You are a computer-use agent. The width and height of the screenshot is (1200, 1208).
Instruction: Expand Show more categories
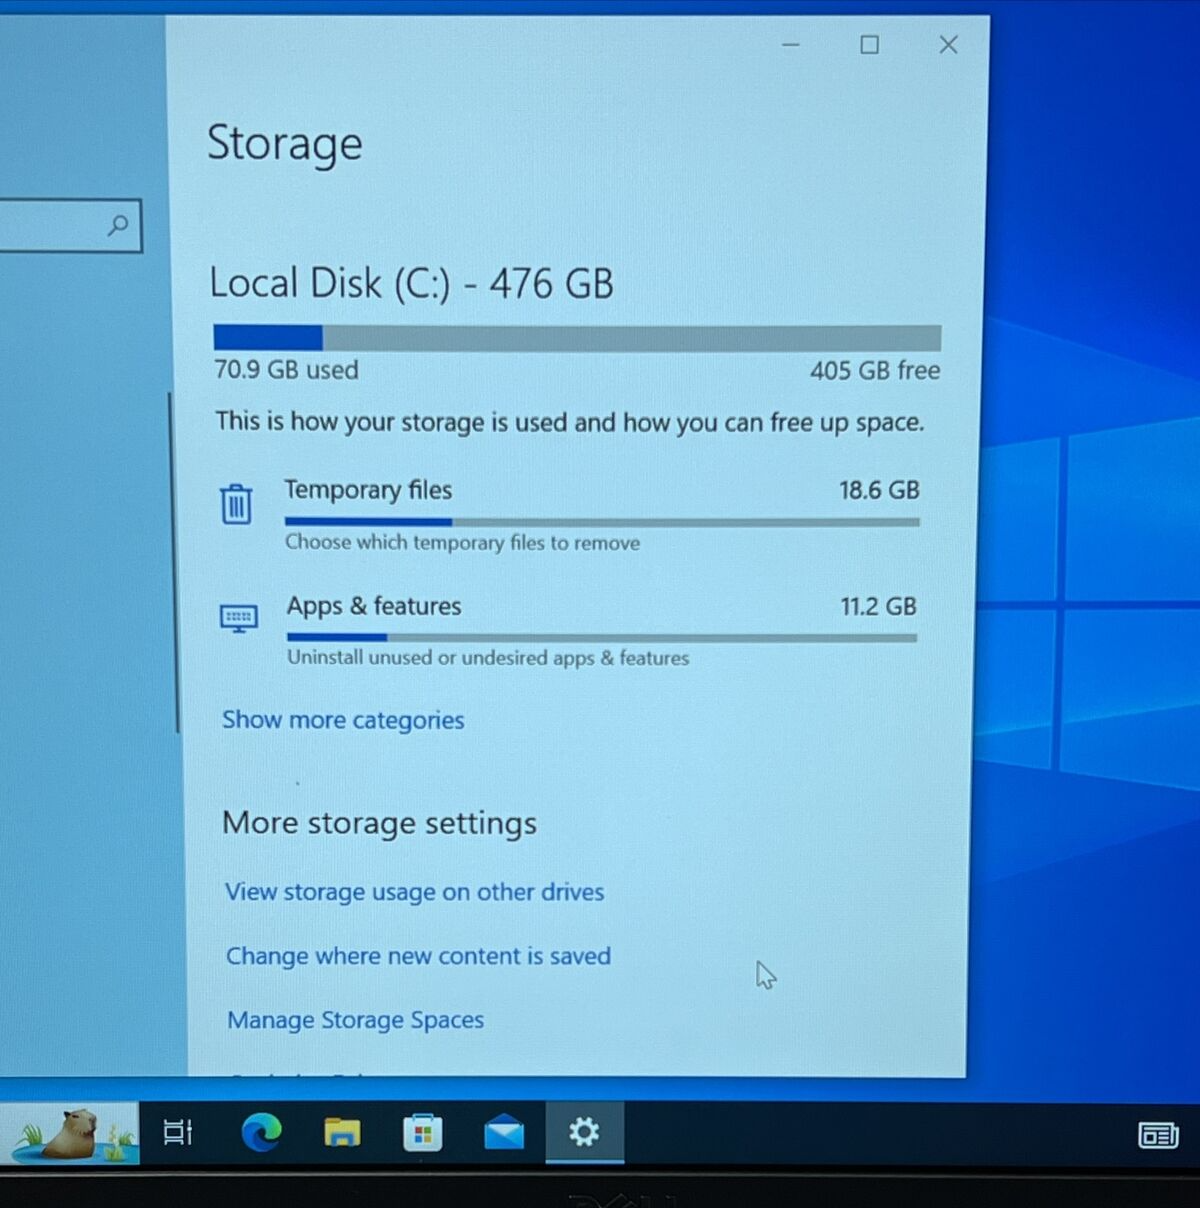pos(343,720)
